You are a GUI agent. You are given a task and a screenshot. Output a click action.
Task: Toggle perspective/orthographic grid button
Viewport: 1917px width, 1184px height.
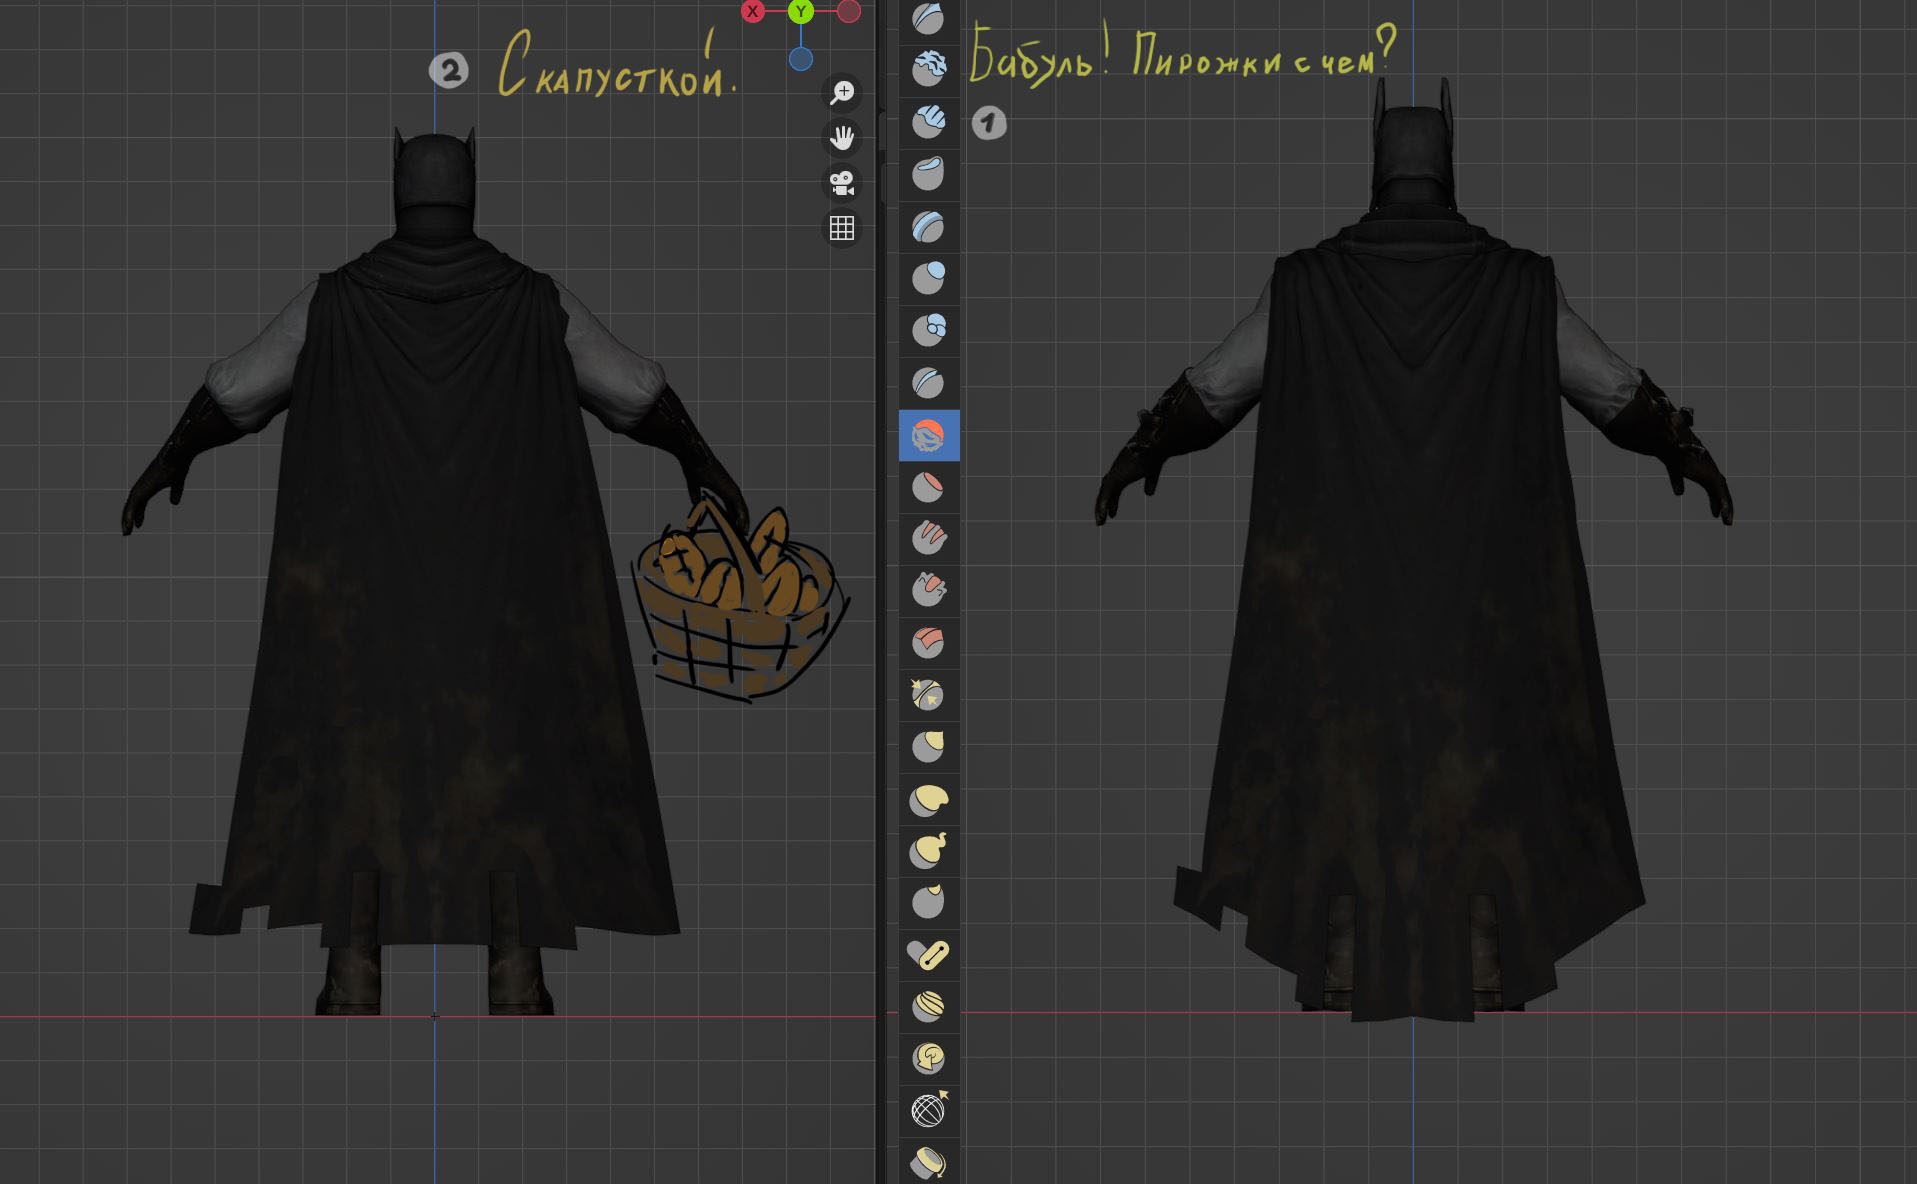[x=842, y=228]
